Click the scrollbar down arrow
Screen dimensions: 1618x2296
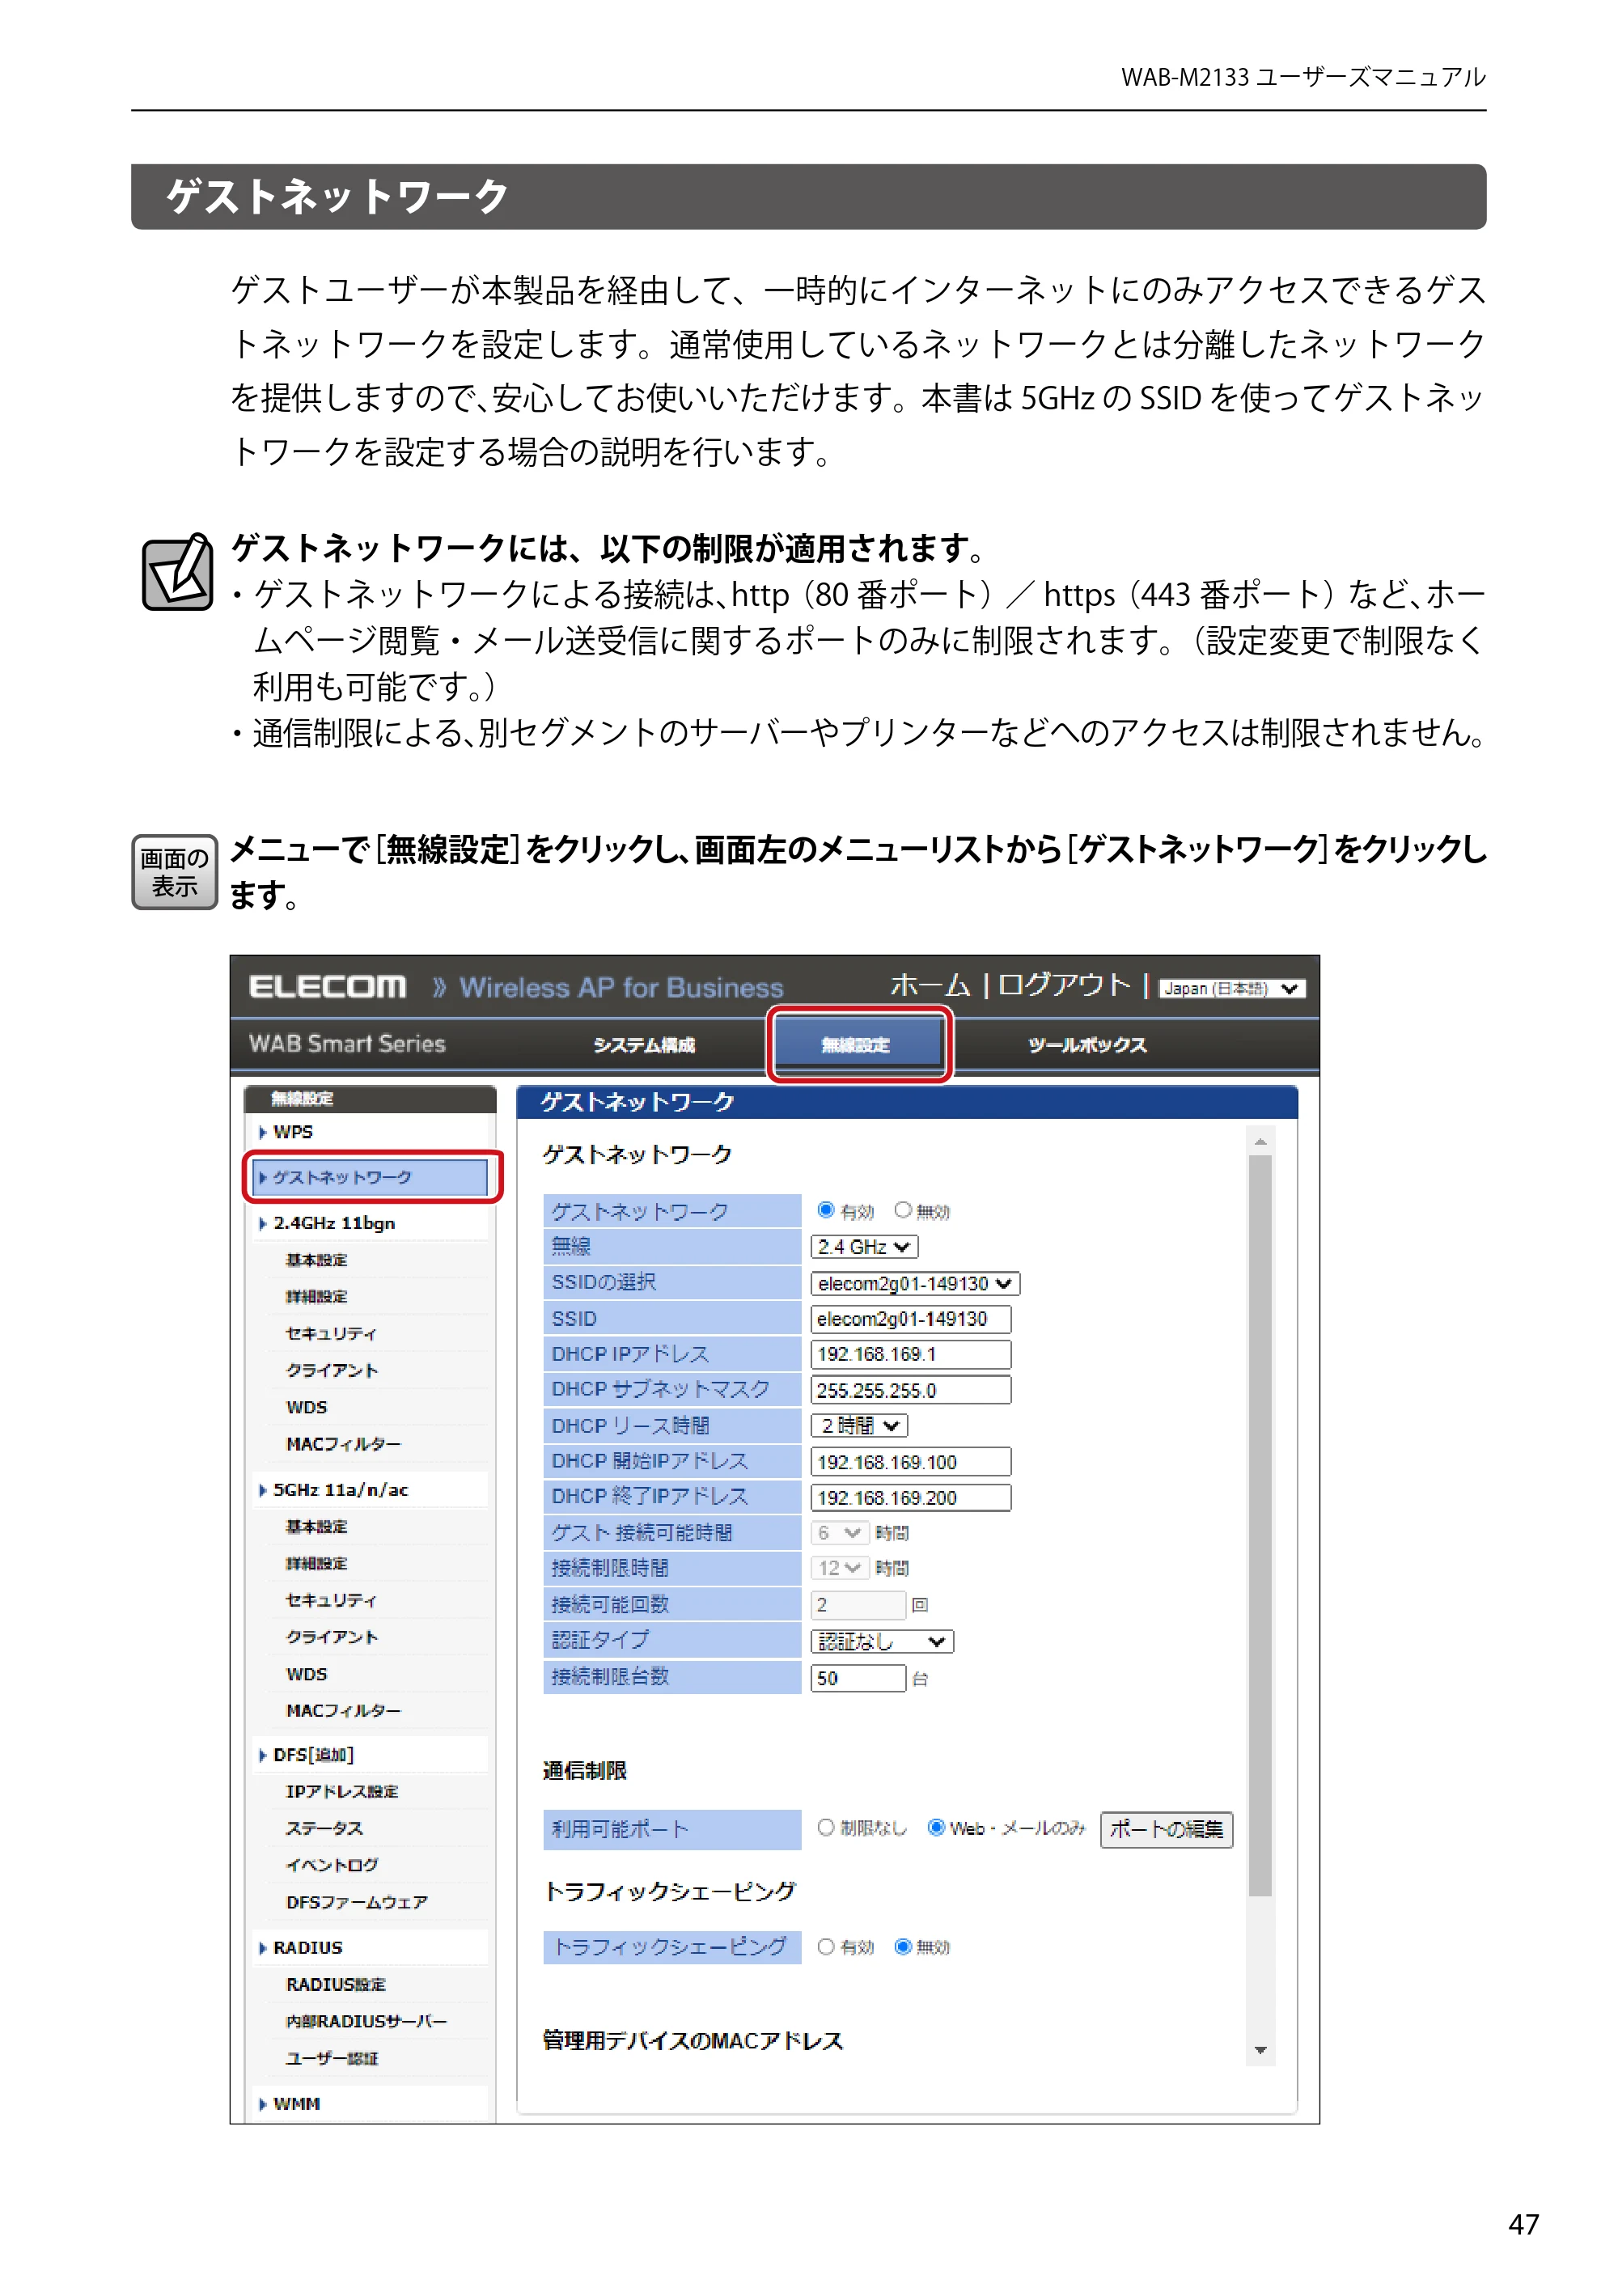[1260, 2051]
